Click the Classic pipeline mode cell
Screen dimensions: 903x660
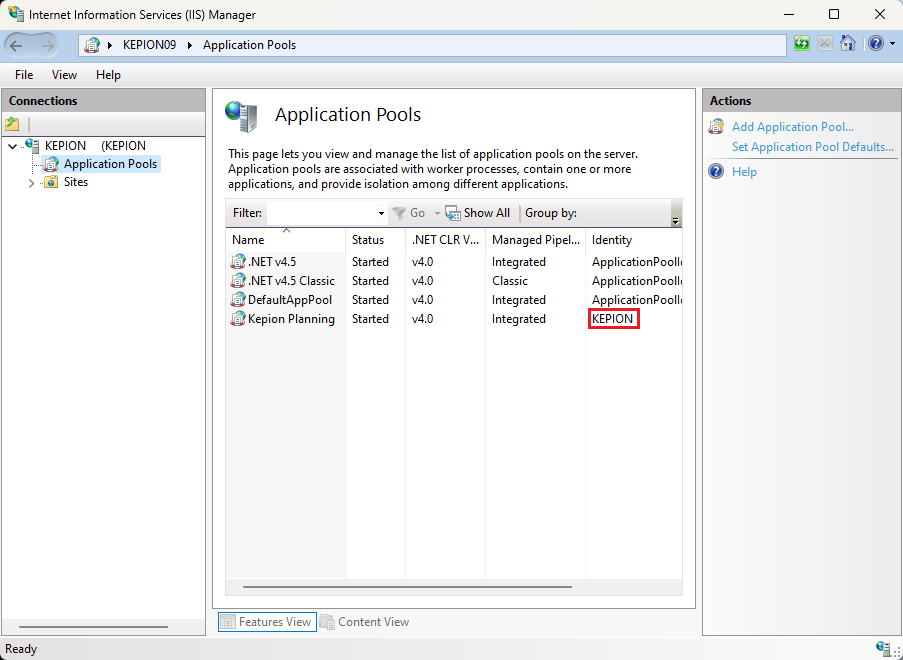(510, 280)
